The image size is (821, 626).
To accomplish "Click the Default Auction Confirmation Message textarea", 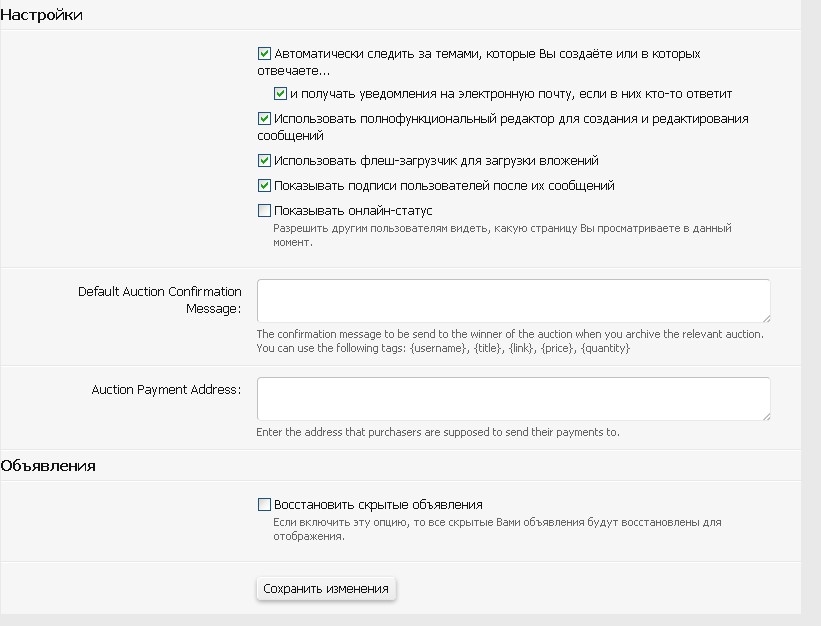I will click(513, 301).
